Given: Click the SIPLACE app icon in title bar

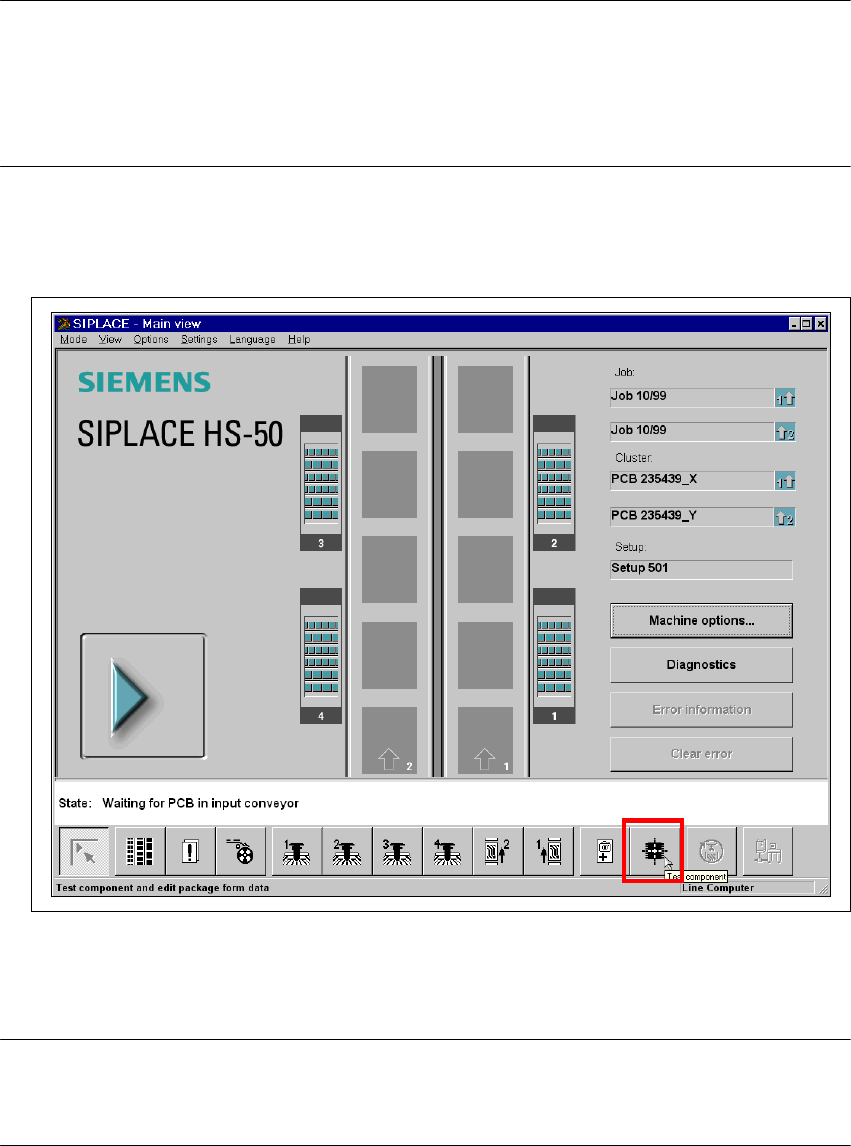Looking at the screenshot, I should 64,324.
